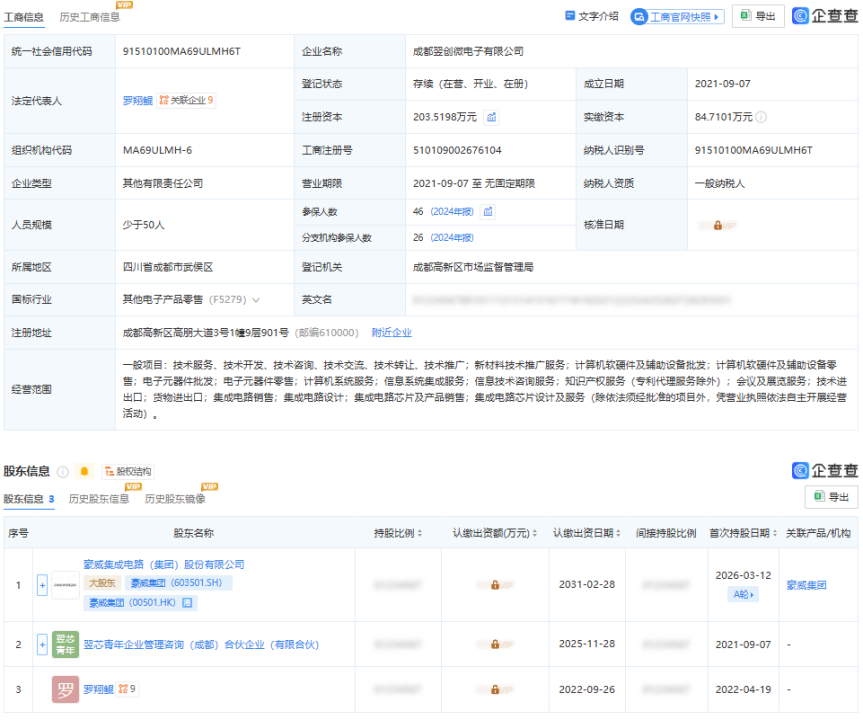Export shareholder table with 导出 button

[831, 497]
